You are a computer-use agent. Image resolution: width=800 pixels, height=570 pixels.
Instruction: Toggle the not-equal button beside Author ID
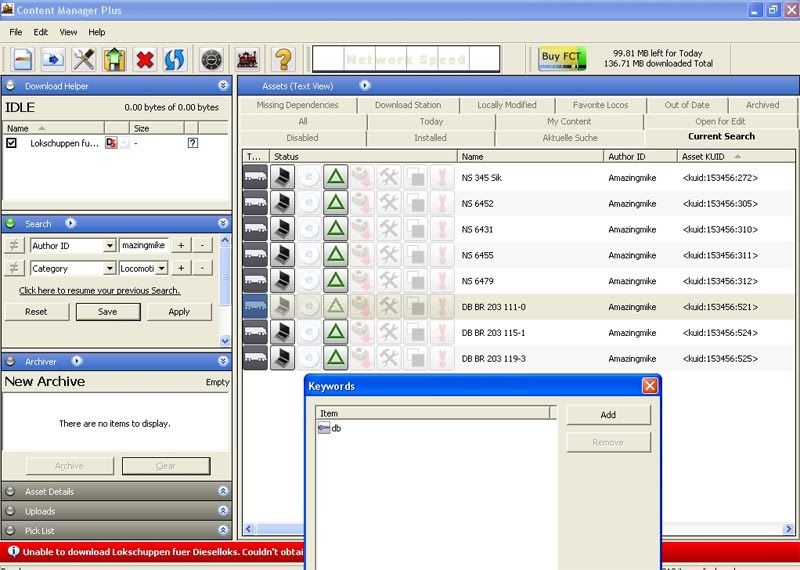click(x=14, y=245)
